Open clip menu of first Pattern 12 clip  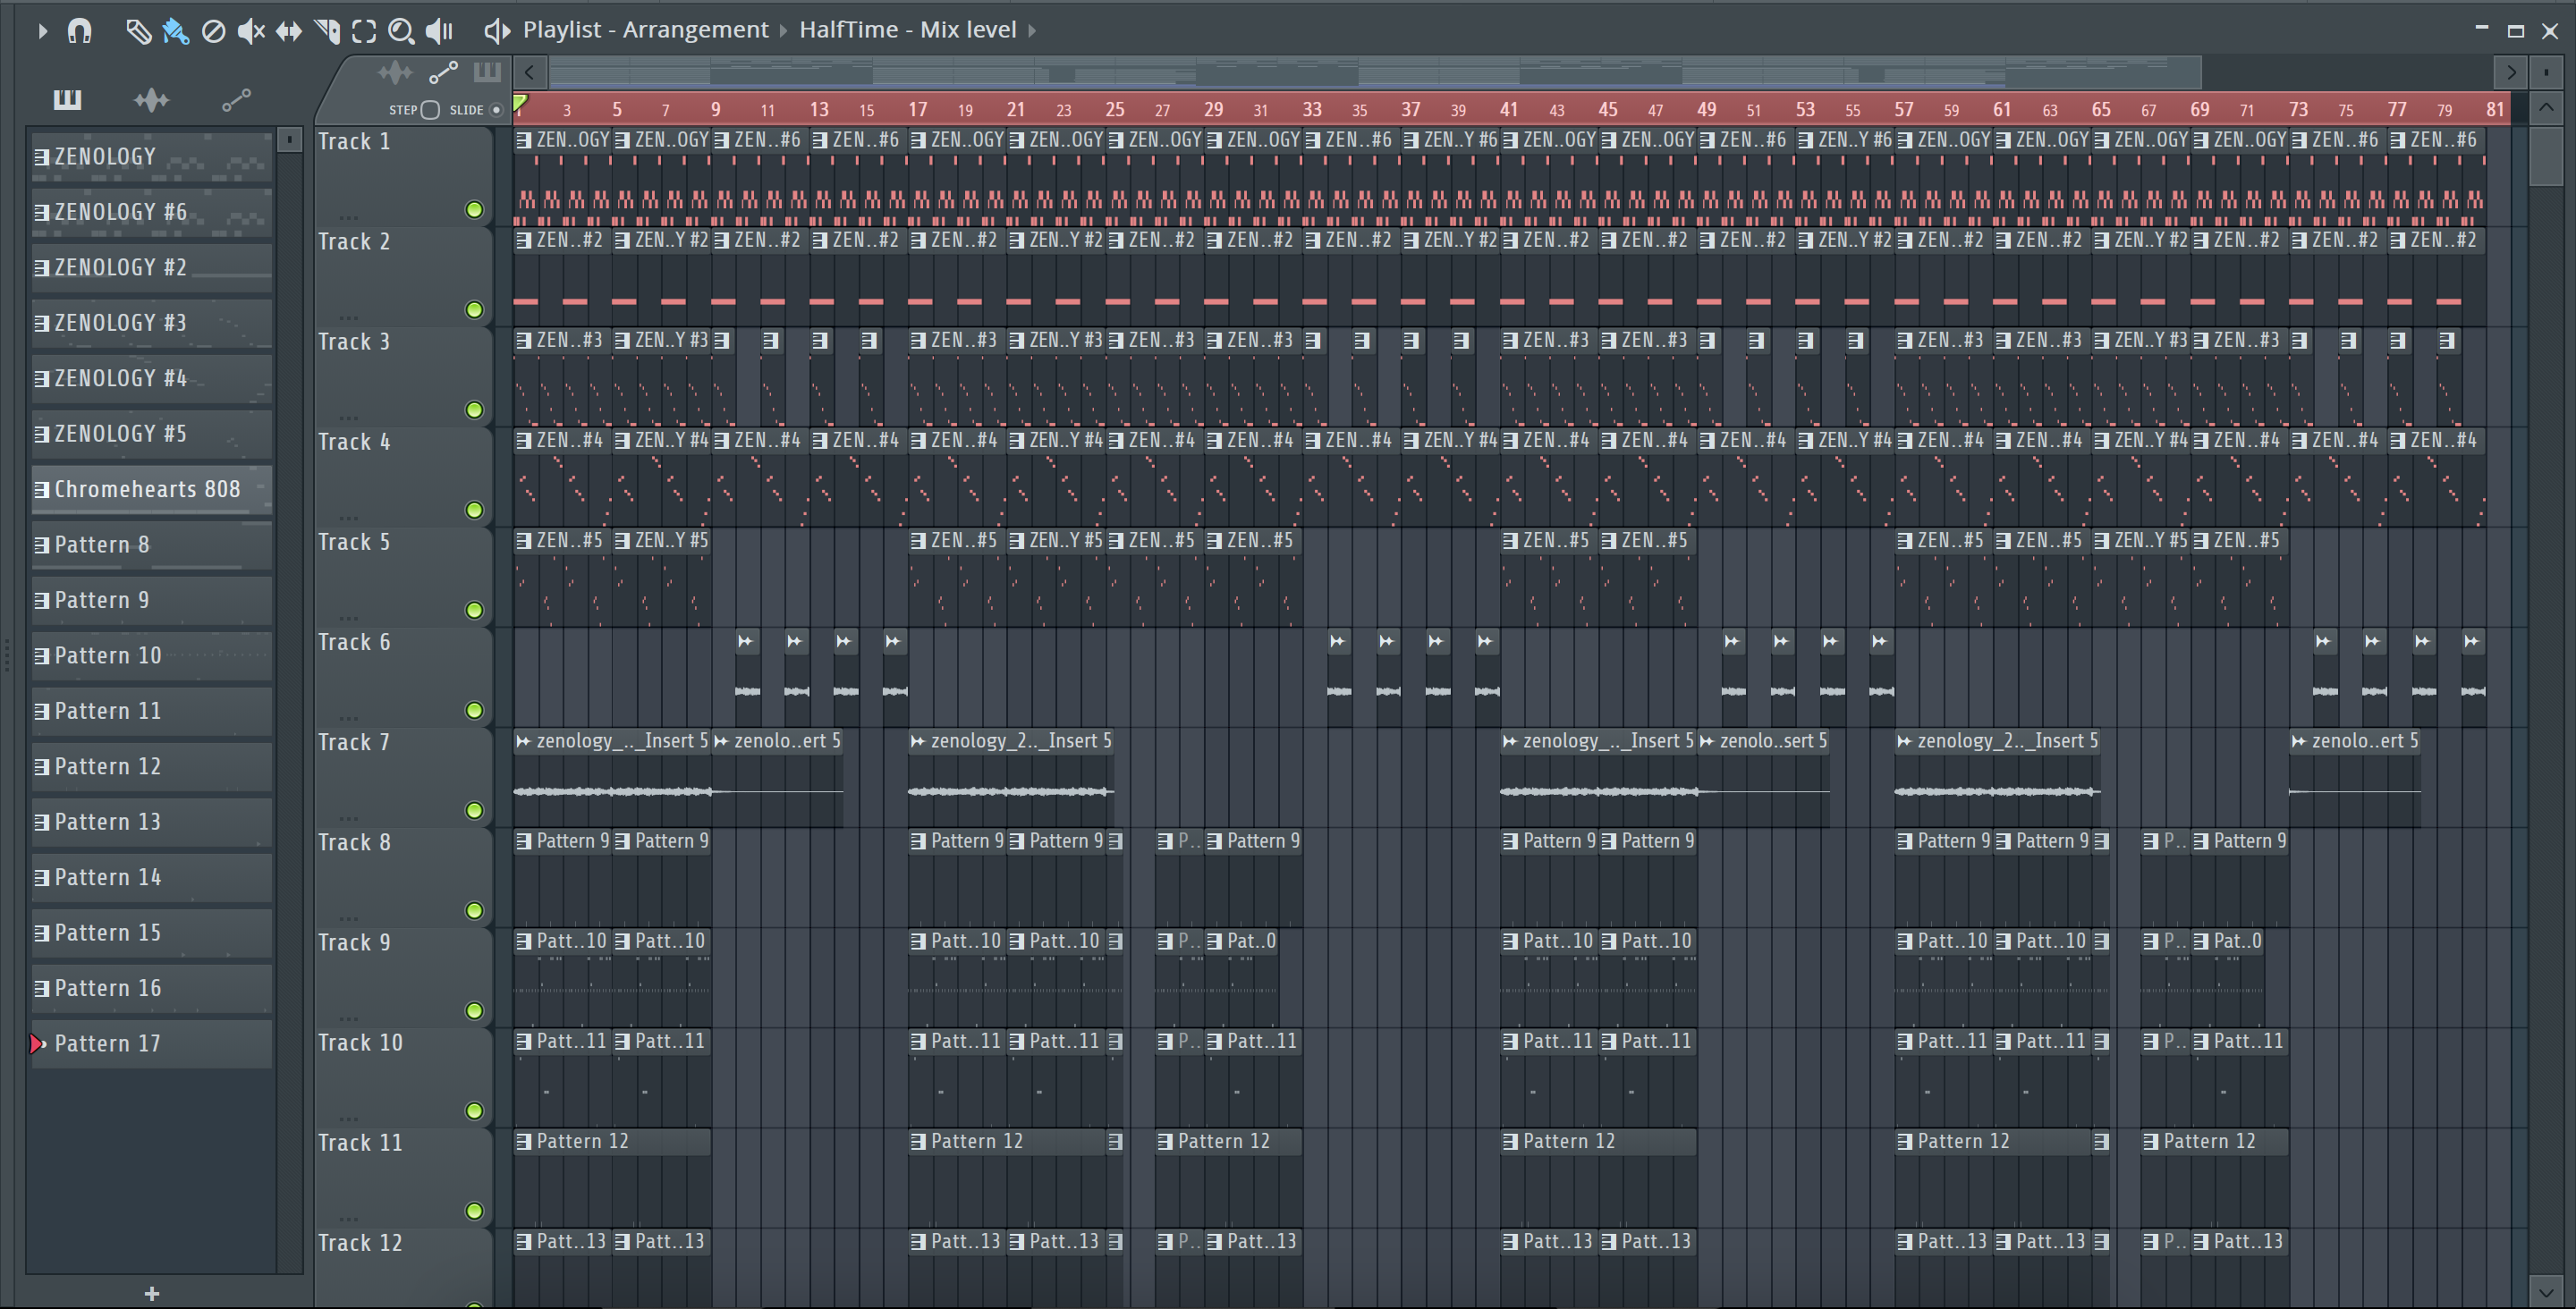click(x=524, y=1142)
